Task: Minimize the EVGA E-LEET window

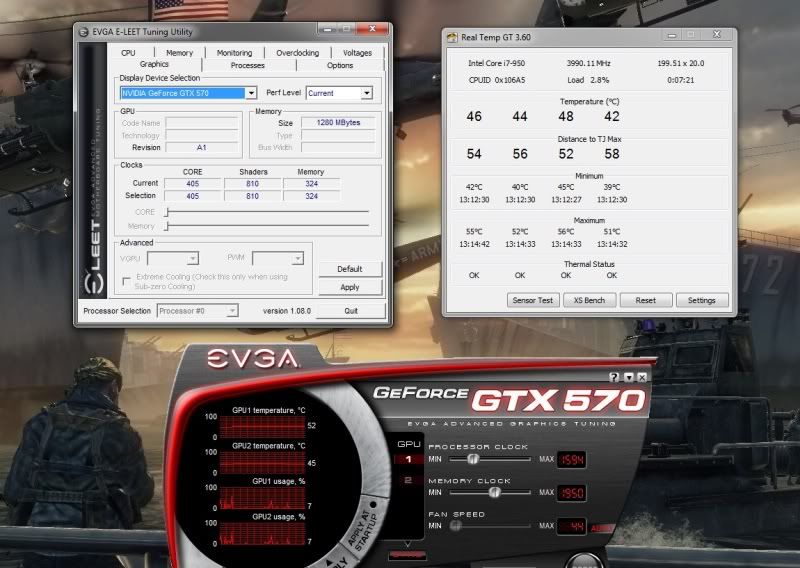Action: point(328,29)
